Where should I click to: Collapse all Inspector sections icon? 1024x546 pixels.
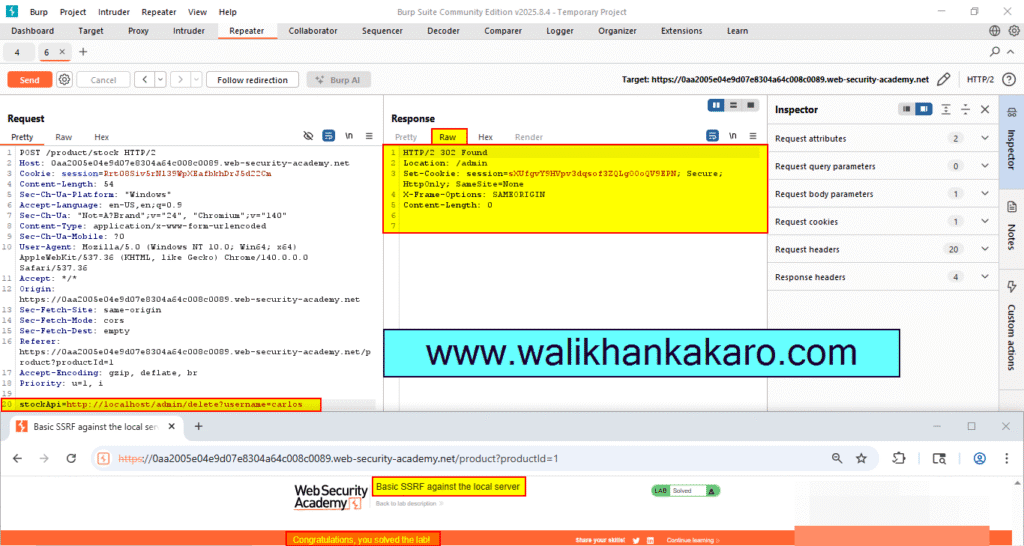pos(965,109)
